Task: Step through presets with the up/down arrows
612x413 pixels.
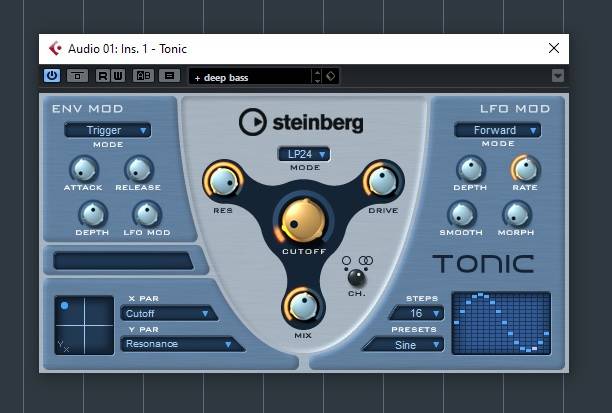Action: point(317,76)
